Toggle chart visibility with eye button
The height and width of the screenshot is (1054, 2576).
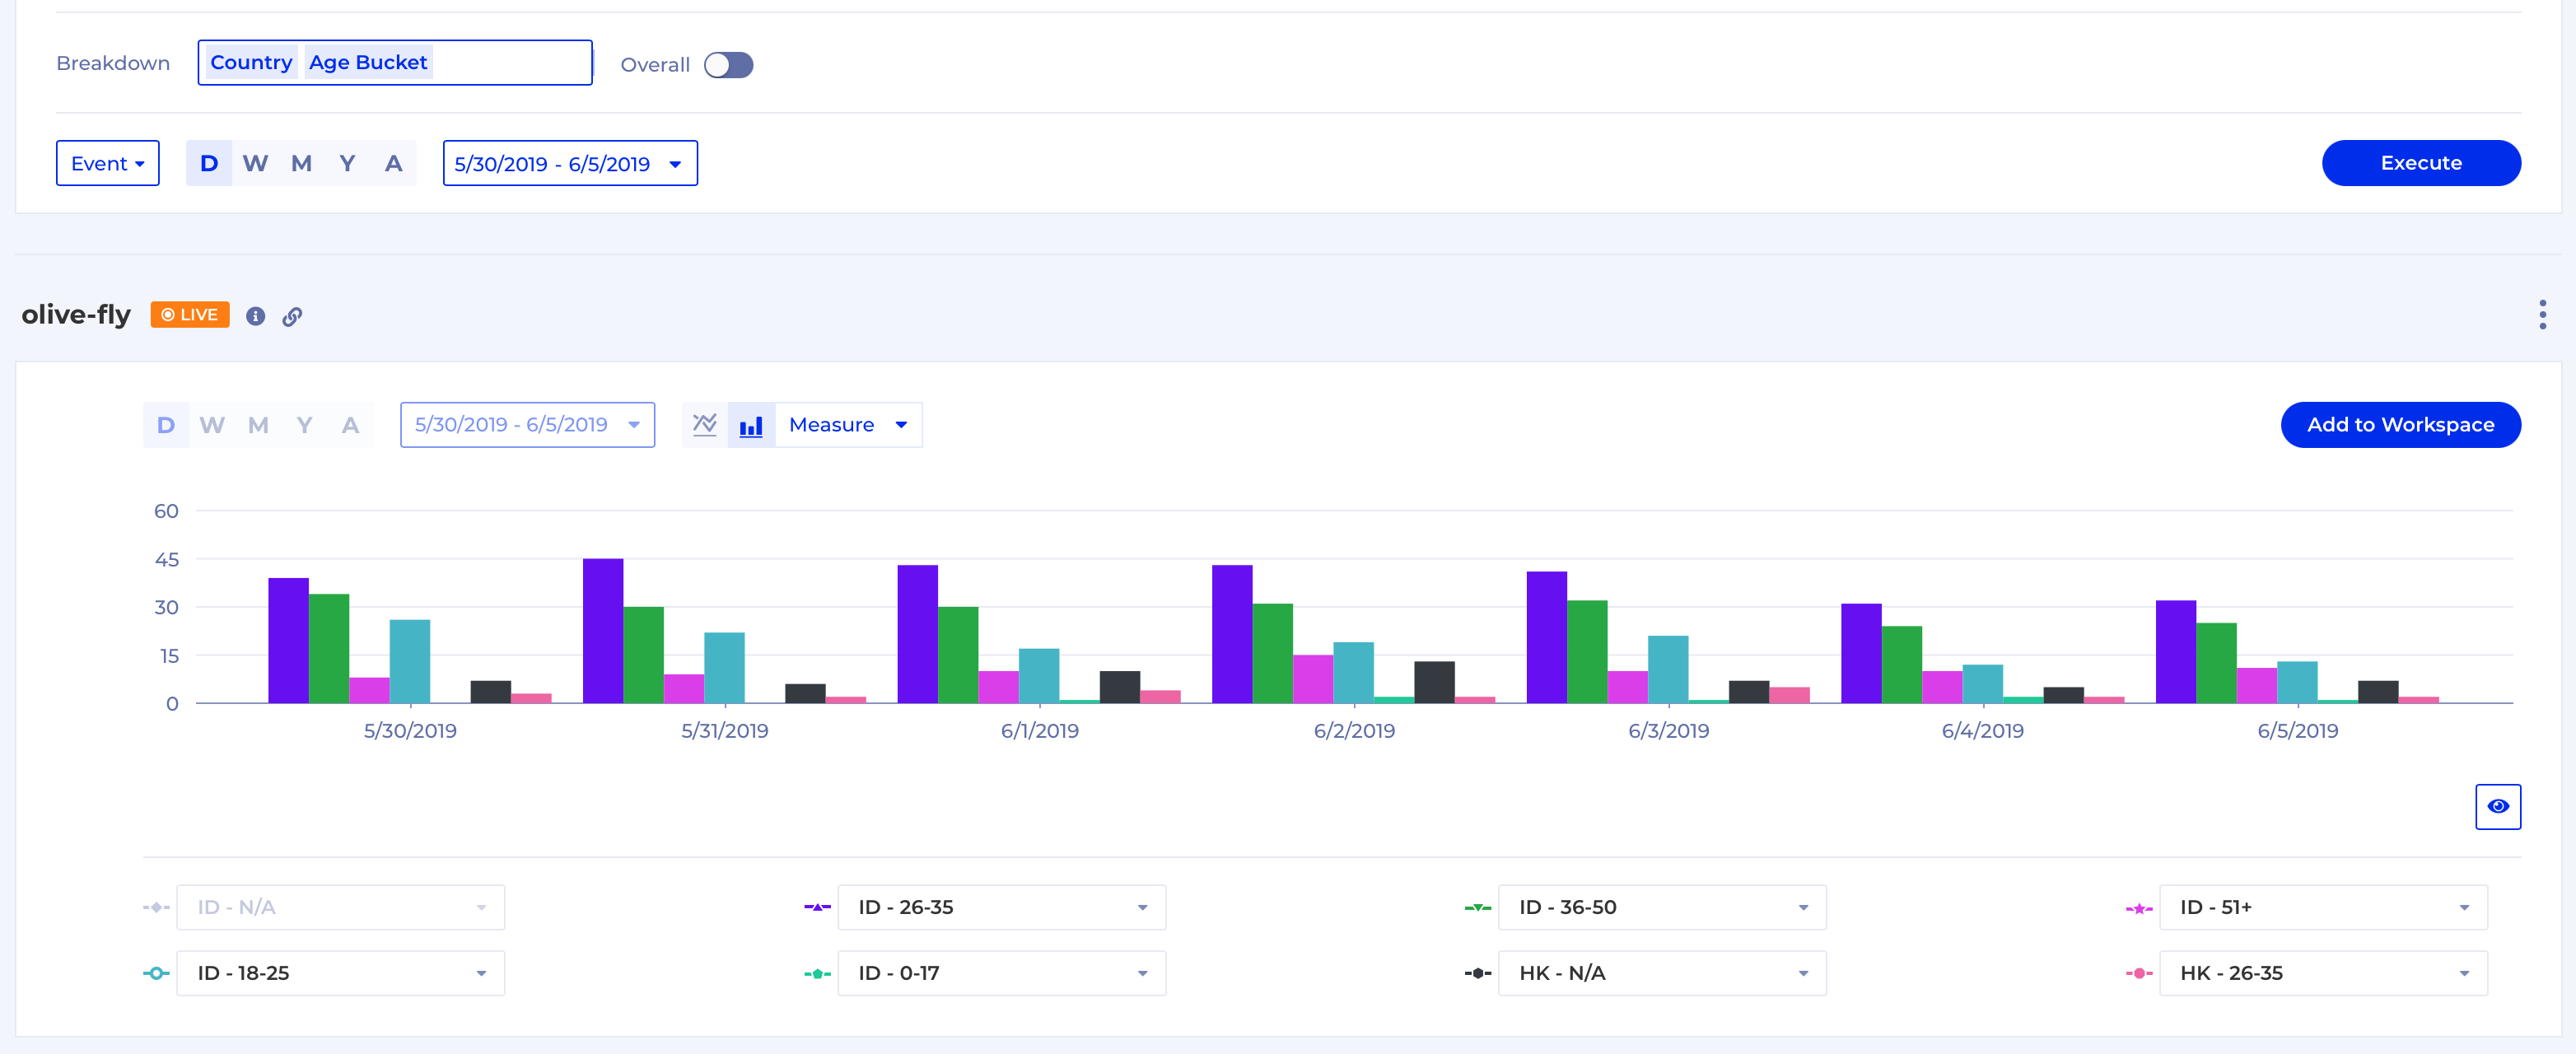pos(2497,807)
